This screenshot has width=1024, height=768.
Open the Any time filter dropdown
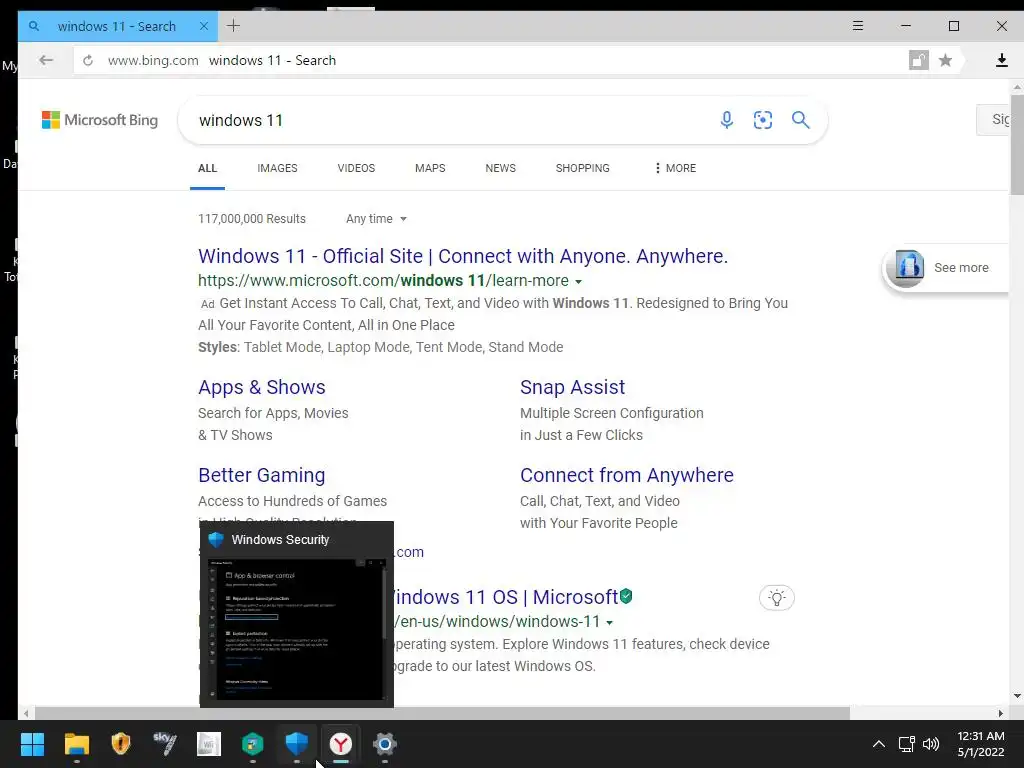(x=376, y=219)
